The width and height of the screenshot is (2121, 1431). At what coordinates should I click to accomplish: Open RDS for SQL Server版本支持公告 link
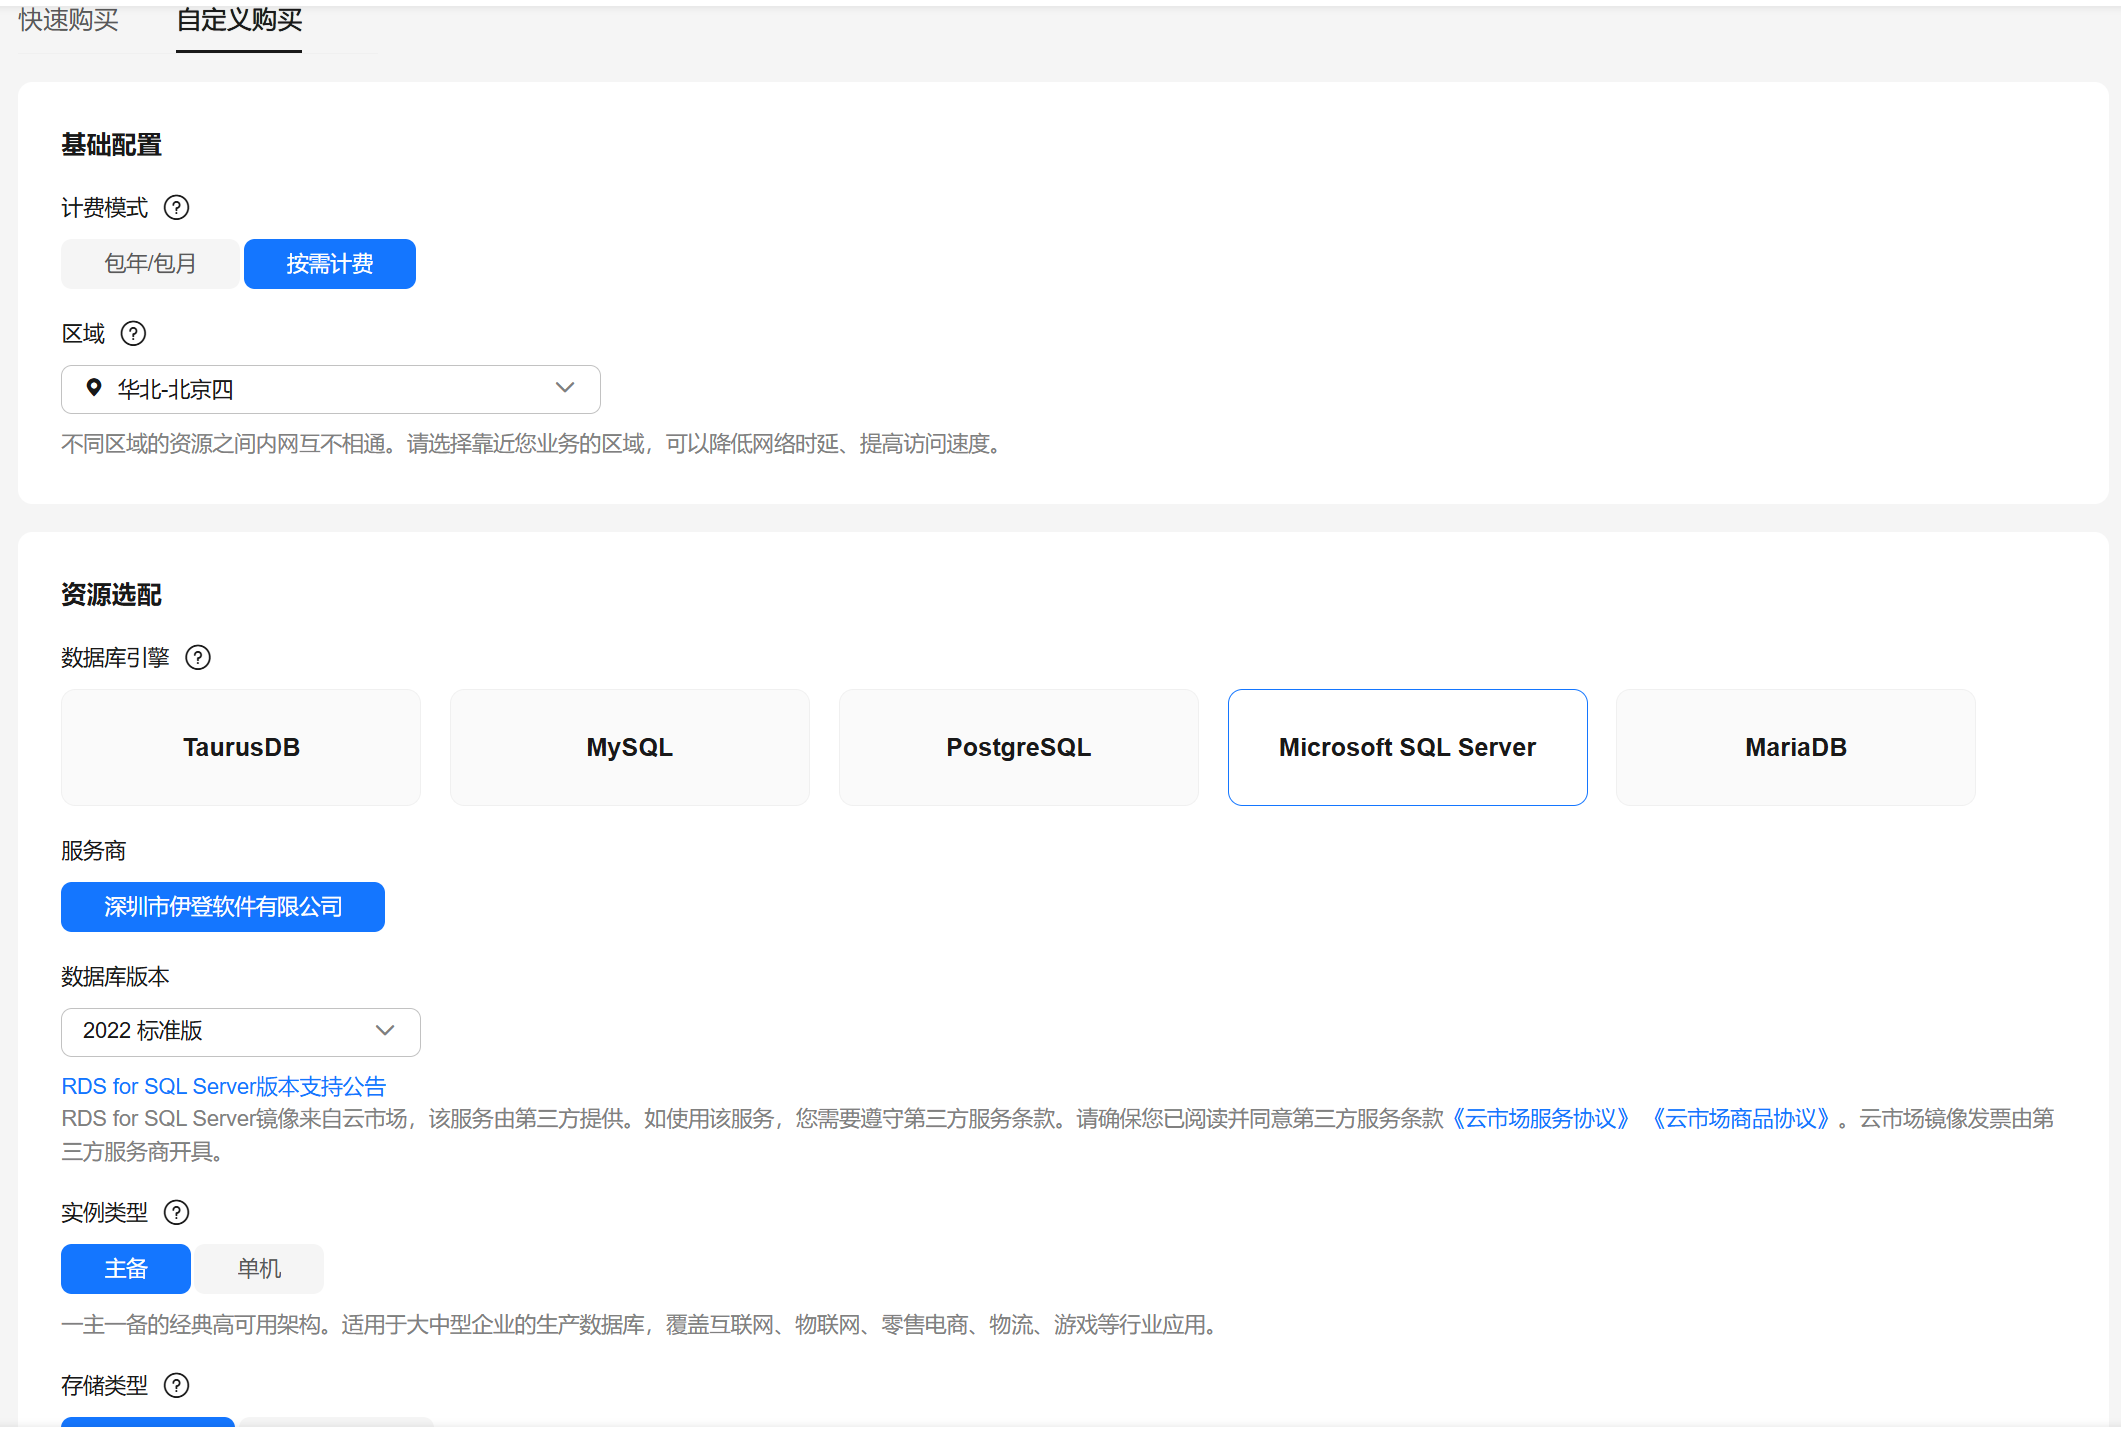[224, 1087]
